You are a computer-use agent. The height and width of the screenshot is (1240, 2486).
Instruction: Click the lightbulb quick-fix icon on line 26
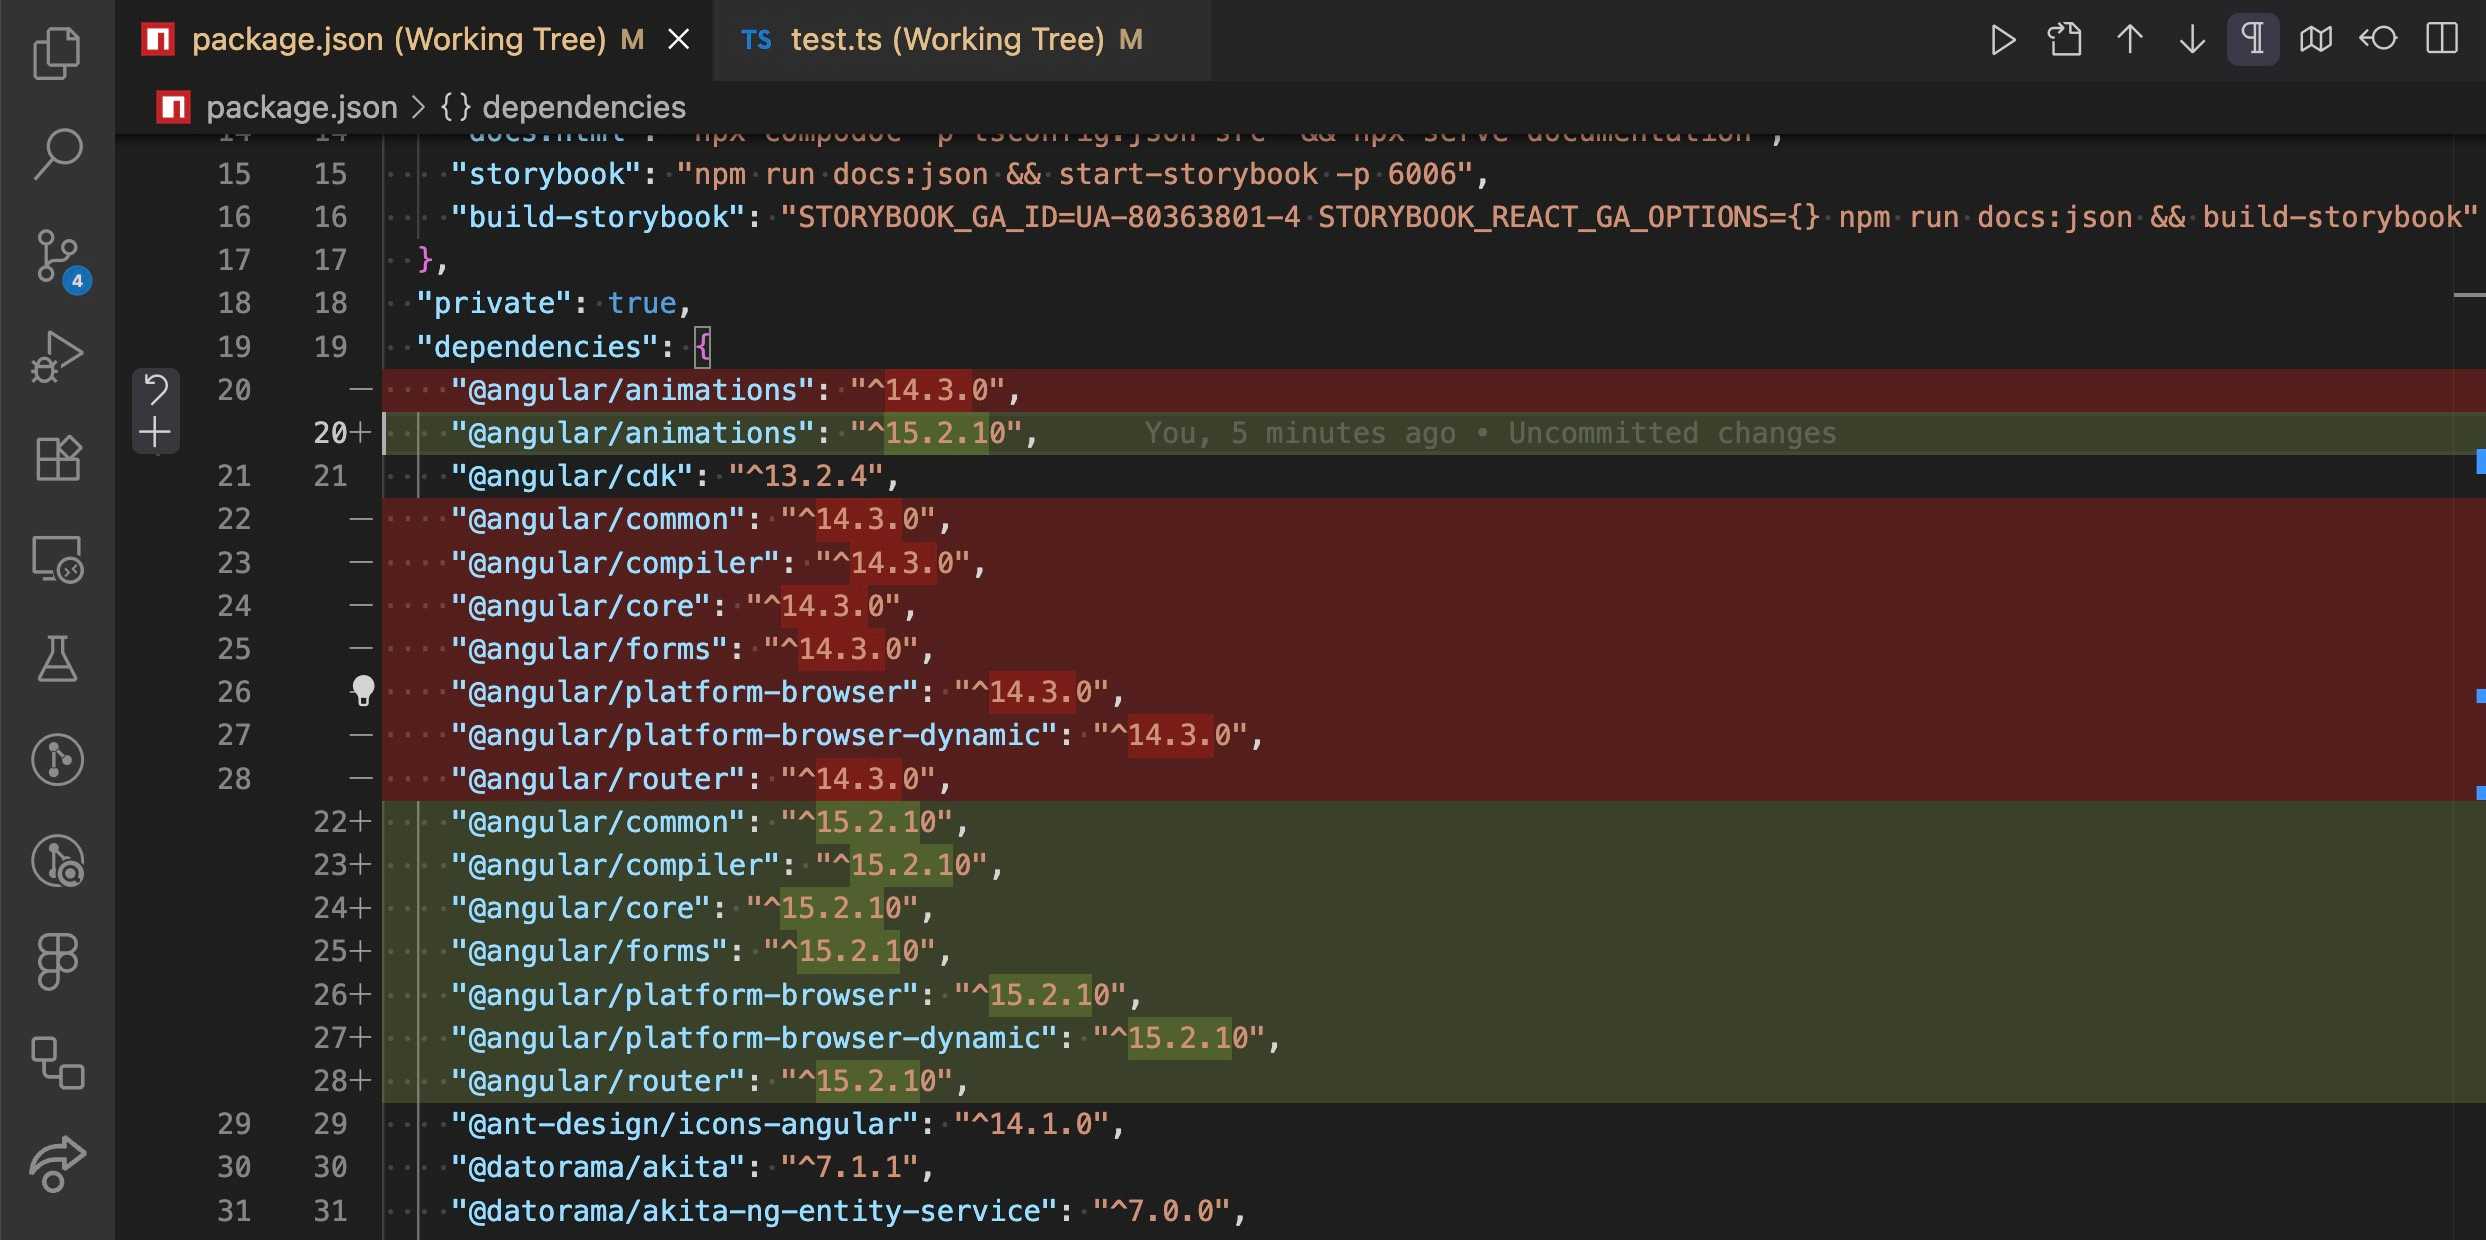pyautogui.click(x=363, y=691)
